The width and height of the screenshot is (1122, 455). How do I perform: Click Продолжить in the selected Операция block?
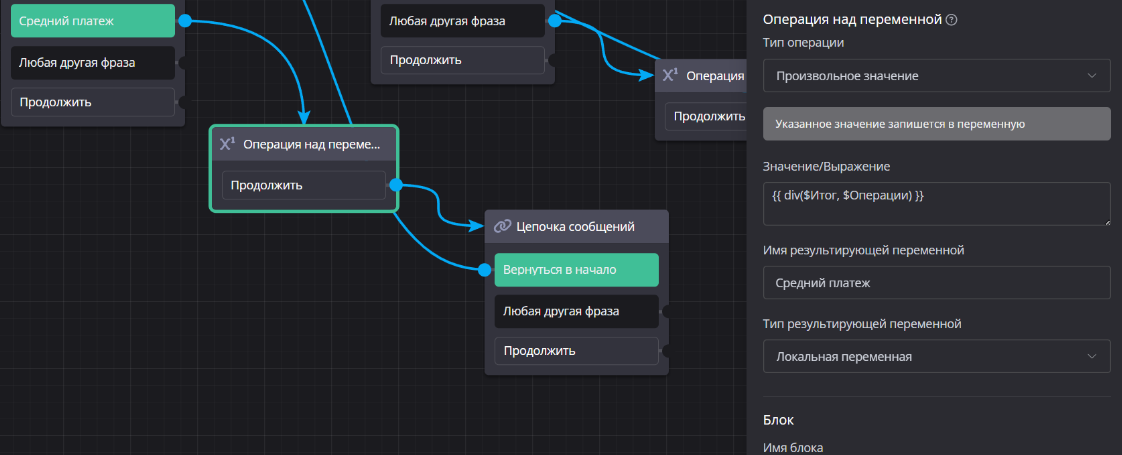point(303,185)
